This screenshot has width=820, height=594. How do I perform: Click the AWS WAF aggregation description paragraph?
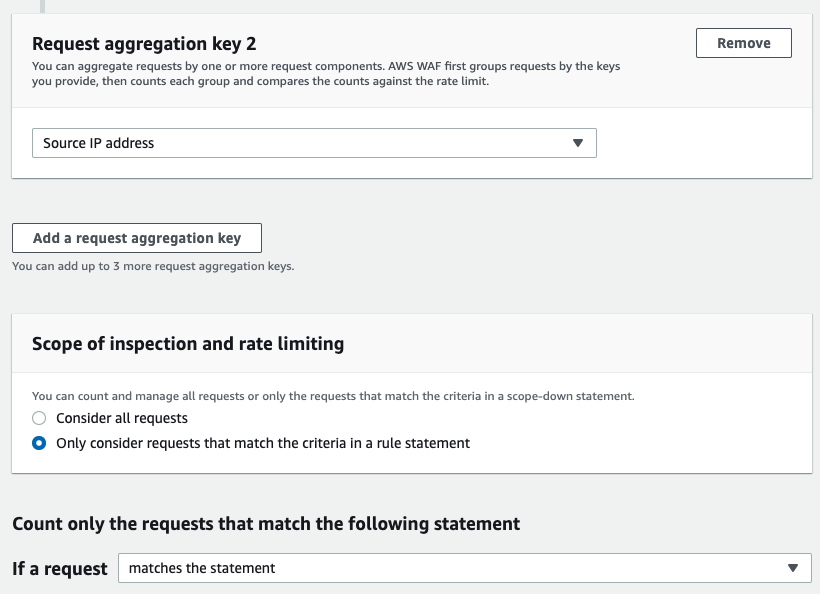click(326, 74)
